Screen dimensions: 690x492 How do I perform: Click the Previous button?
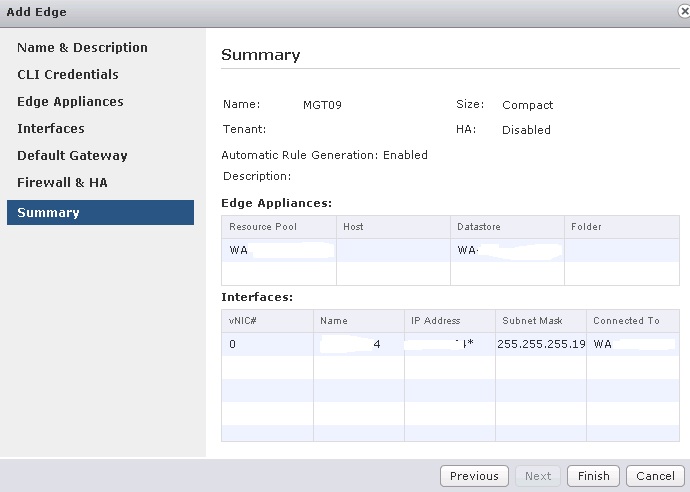pos(474,476)
